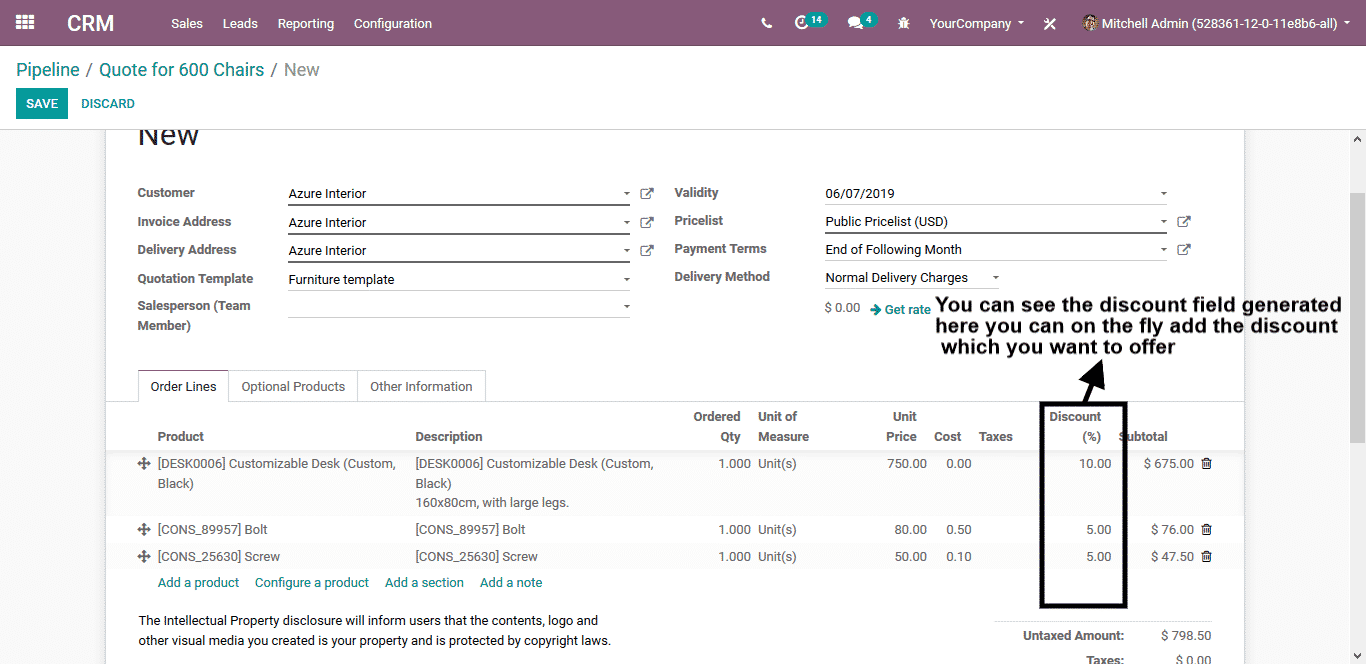Click the Get rate link
The width and height of the screenshot is (1366, 664).
pyautogui.click(x=901, y=310)
